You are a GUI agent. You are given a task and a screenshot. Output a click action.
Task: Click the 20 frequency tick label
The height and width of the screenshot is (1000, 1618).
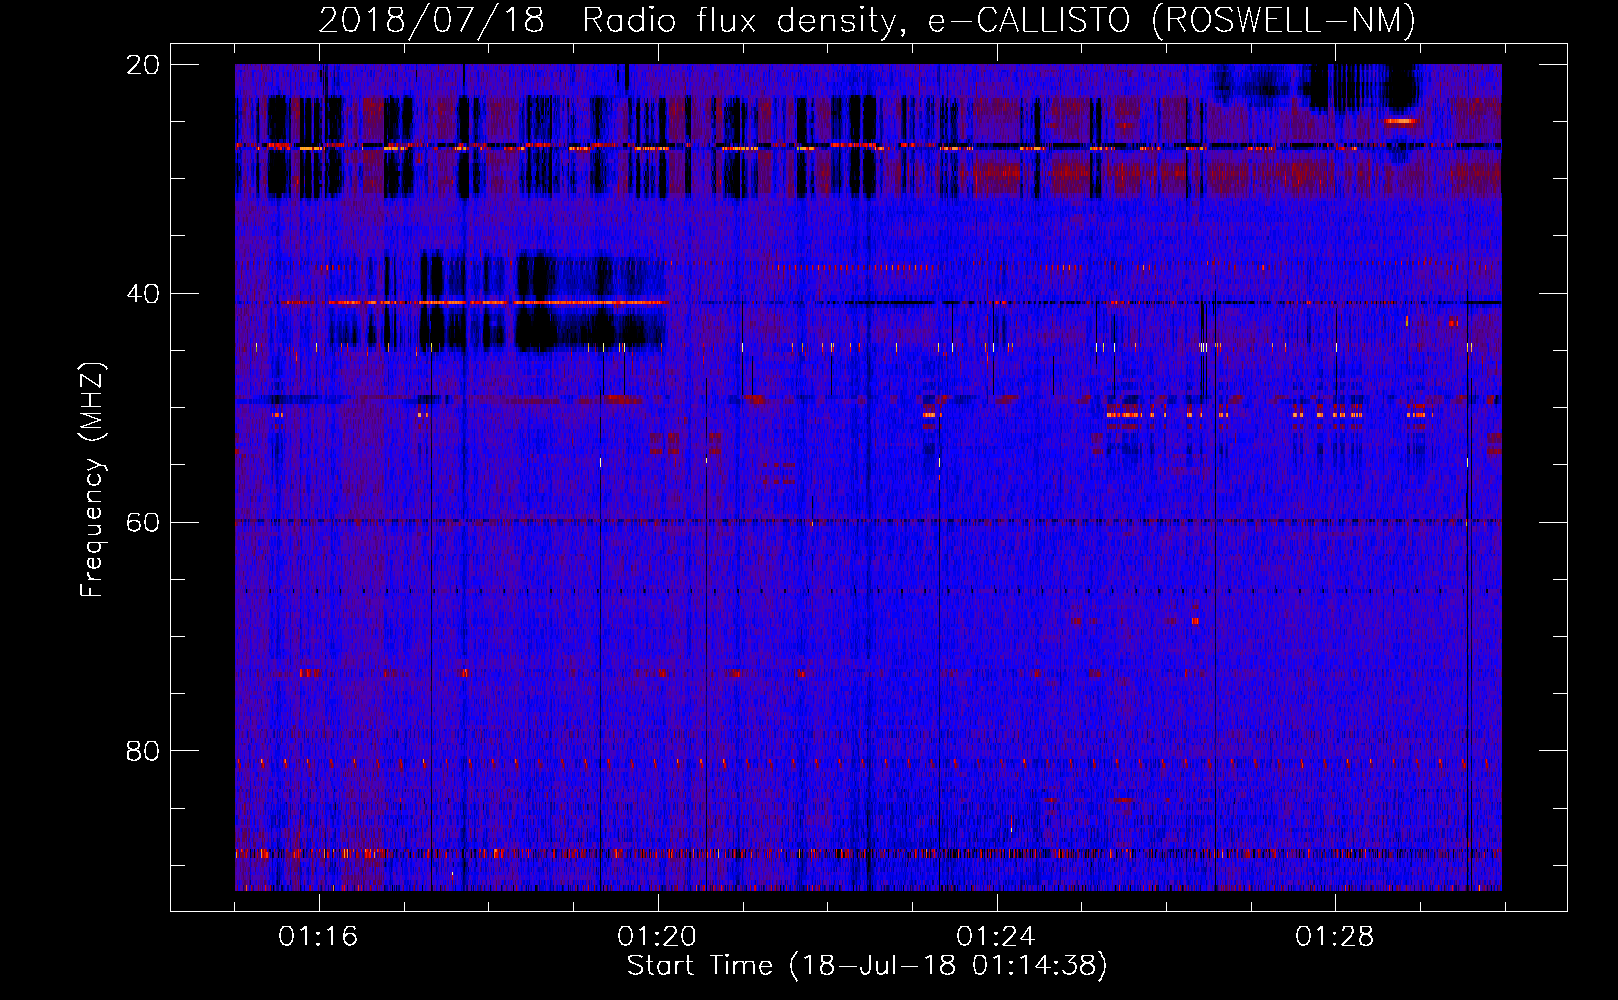point(143,65)
